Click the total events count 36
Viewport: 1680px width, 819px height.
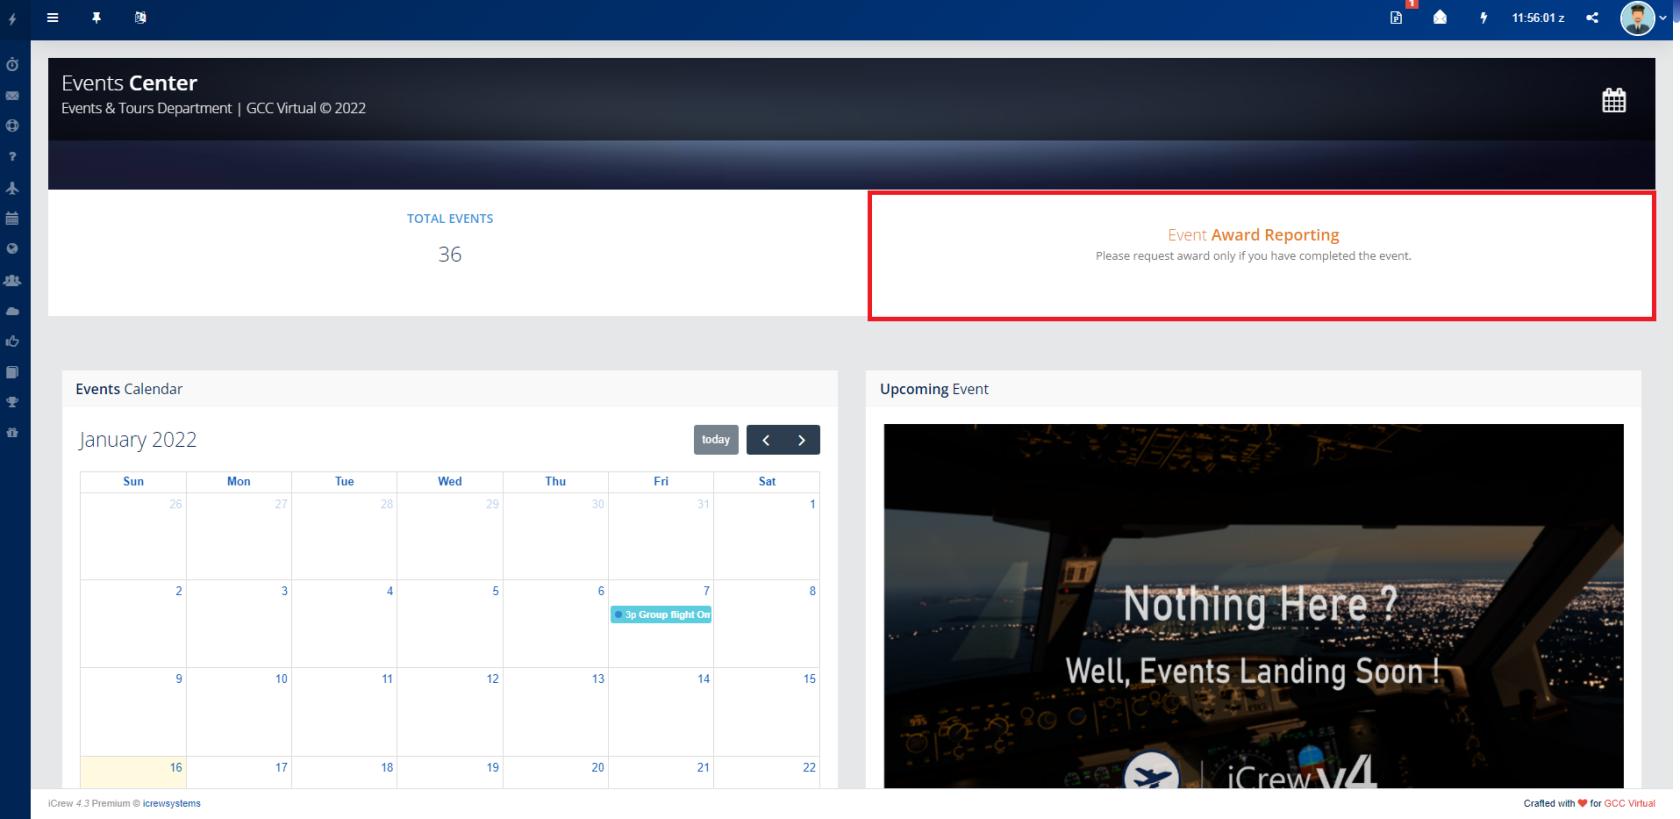[450, 255]
